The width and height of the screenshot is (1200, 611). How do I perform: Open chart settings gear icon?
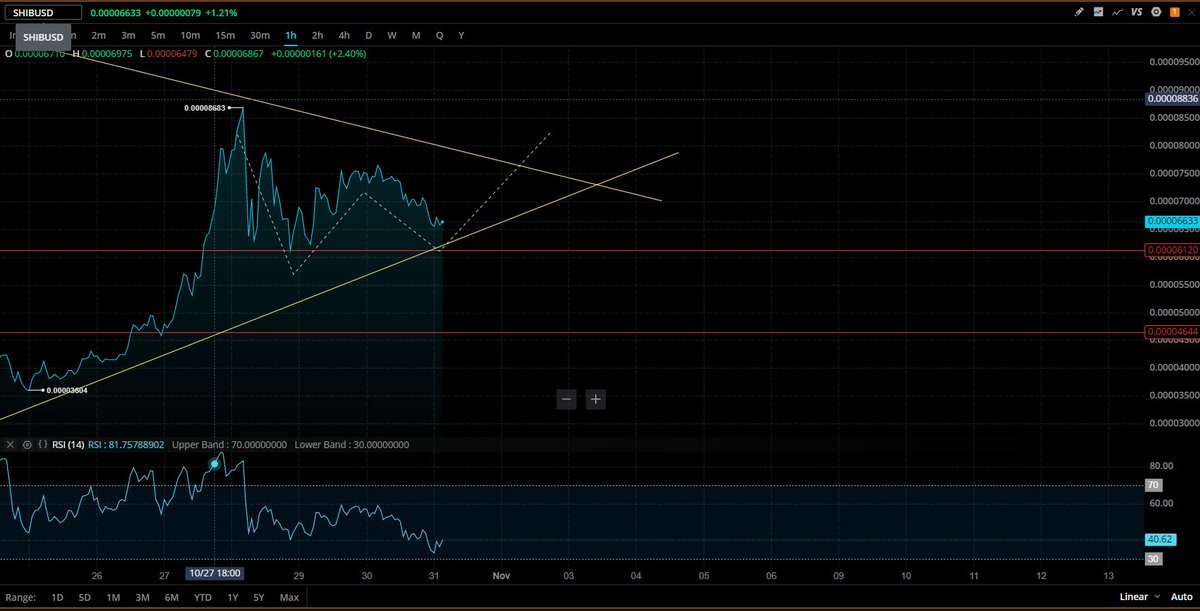click(x=1156, y=13)
